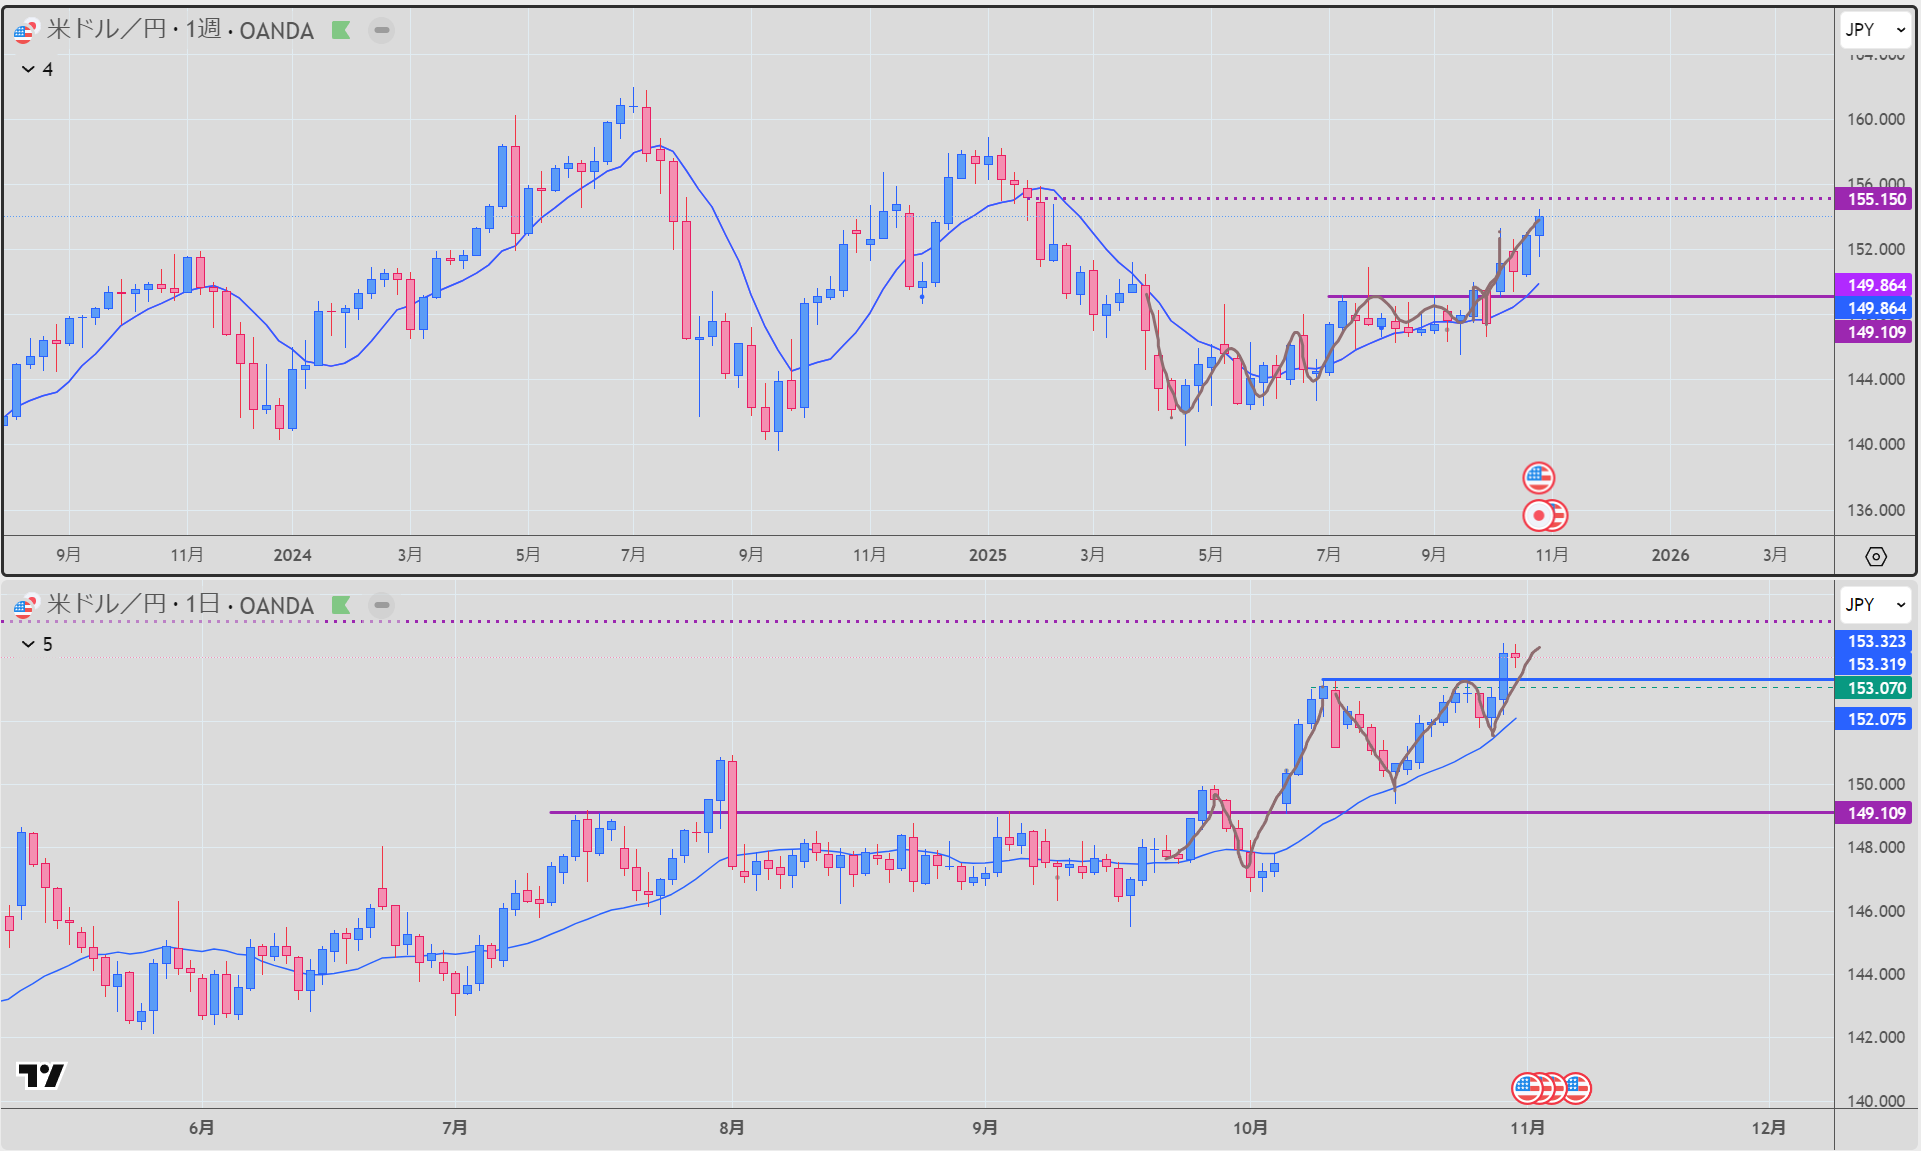The width and height of the screenshot is (1921, 1151).
Task: Collapse daily chart's 5 indicators legend
Action: [x=28, y=644]
